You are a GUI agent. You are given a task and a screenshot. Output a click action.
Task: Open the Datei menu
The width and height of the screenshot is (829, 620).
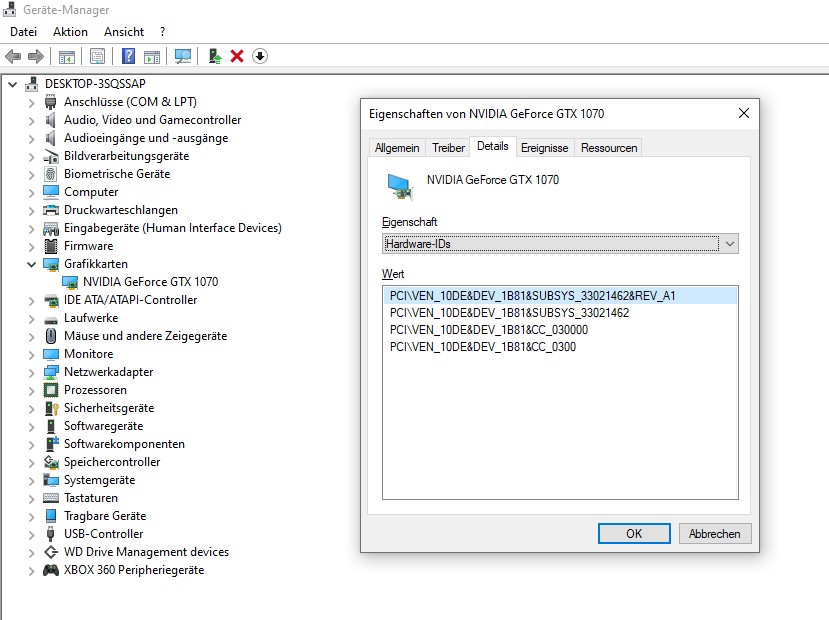click(23, 32)
